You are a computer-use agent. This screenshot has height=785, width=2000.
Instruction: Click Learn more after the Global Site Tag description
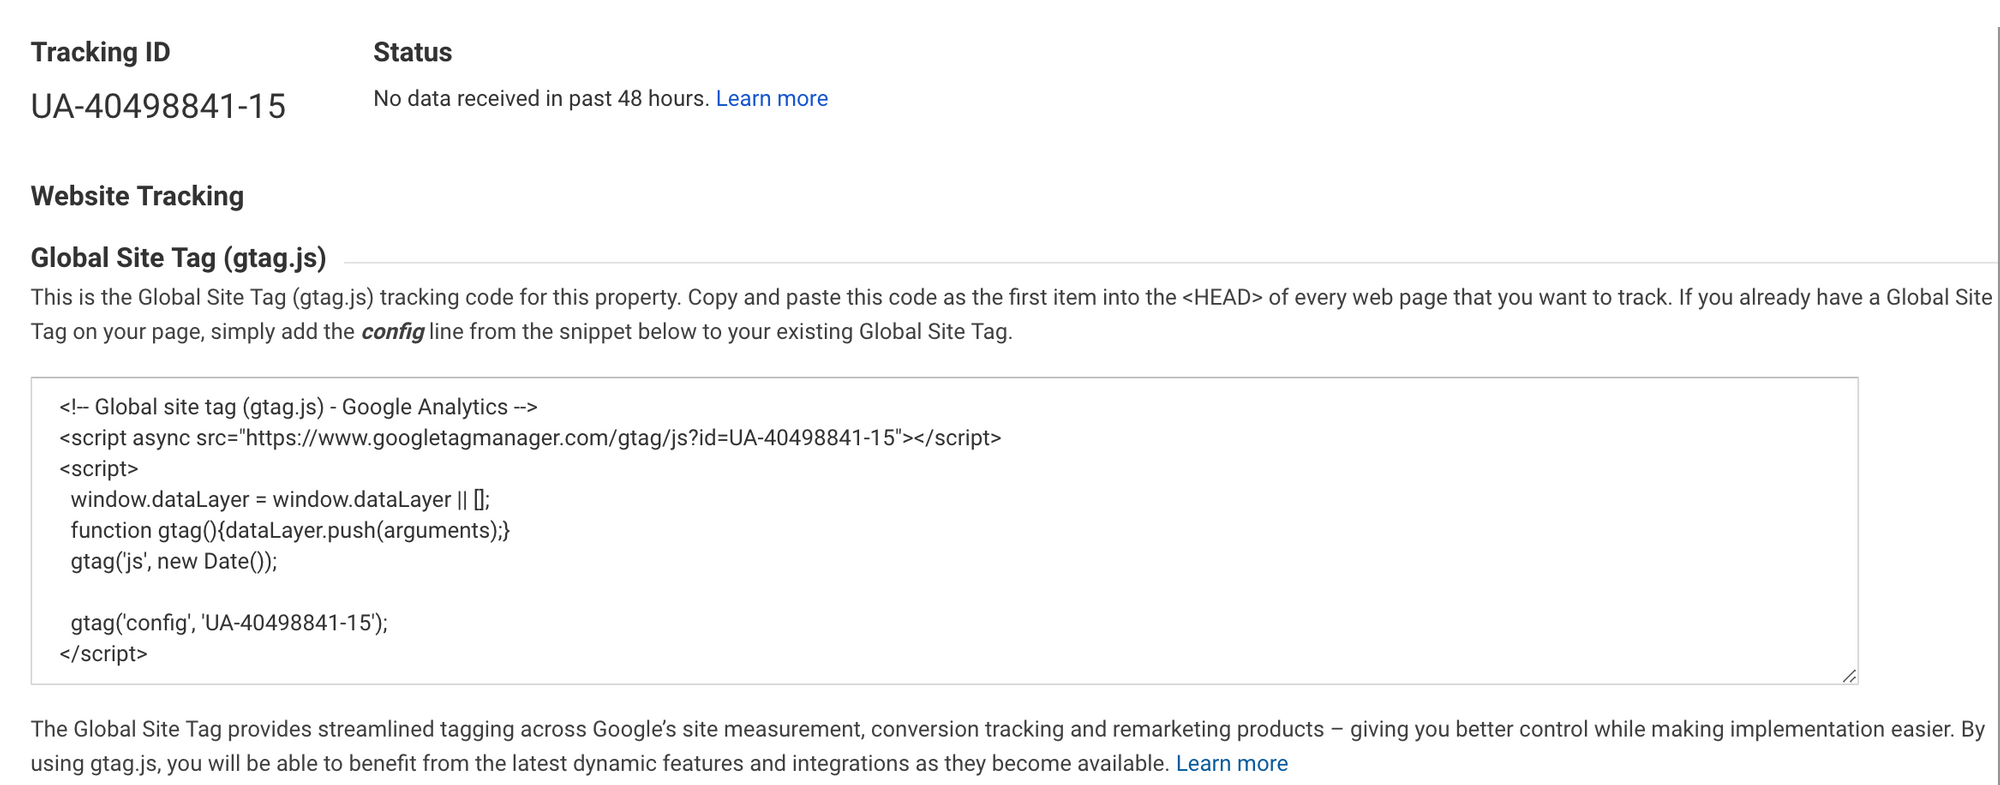(x=1231, y=764)
